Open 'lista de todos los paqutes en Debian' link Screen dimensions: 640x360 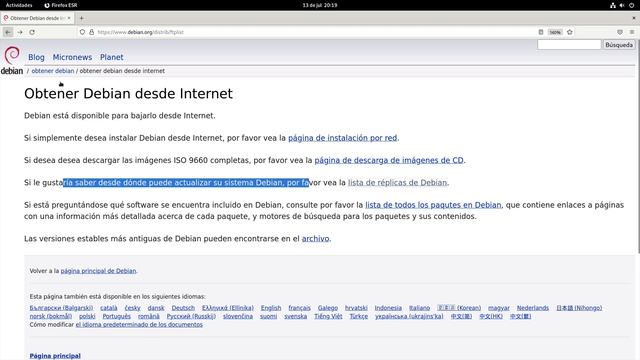[x=433, y=205]
